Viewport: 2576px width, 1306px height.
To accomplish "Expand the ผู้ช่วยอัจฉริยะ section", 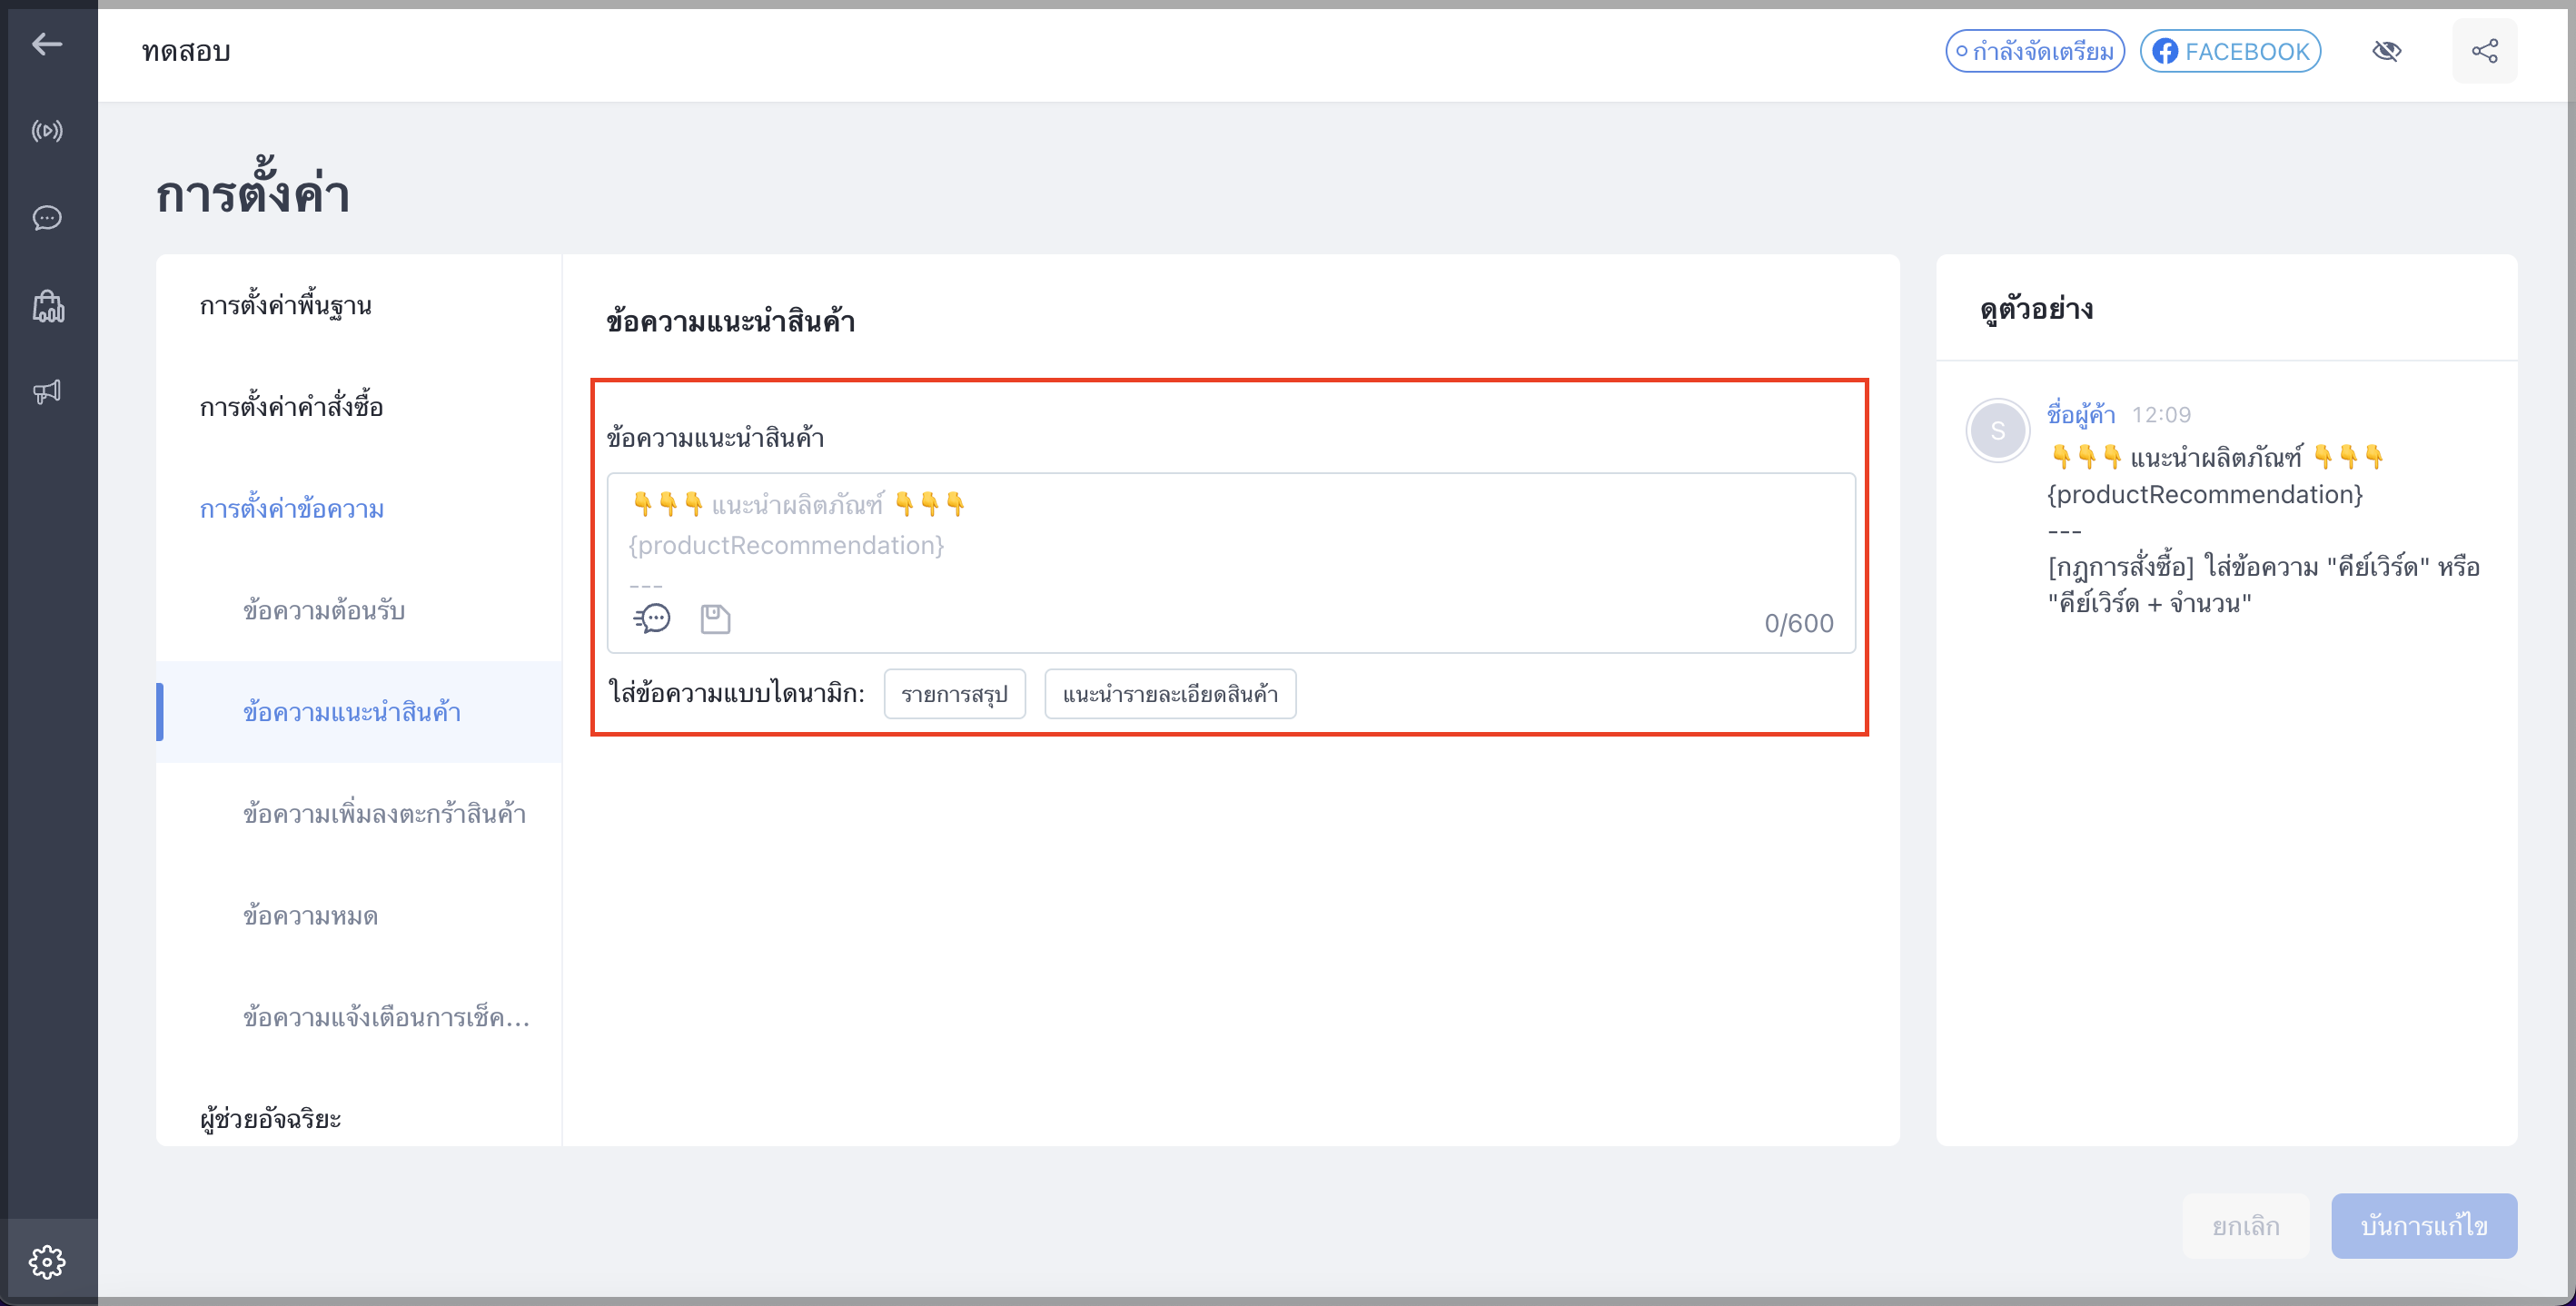I will pyautogui.click(x=270, y=1118).
